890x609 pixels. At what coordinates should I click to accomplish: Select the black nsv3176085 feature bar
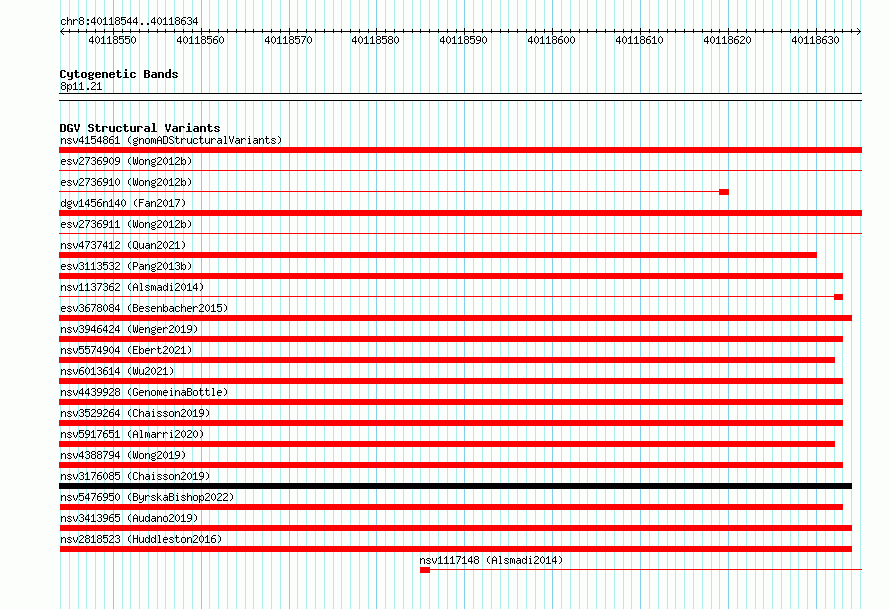(455, 486)
